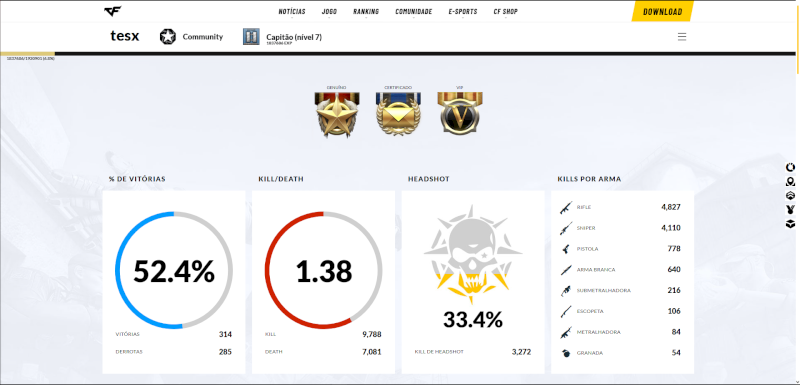Click the Kill count 9,788
800x385 pixels.
pyautogui.click(x=372, y=335)
